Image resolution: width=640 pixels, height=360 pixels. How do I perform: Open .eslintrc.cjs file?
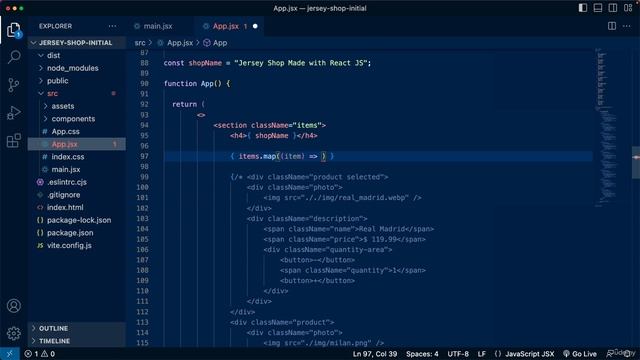(x=77, y=182)
